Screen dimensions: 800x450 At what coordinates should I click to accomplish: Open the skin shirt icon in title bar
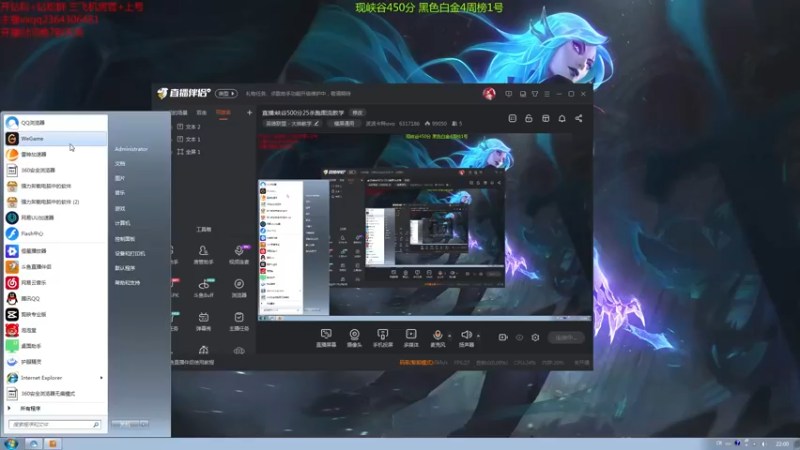point(535,94)
